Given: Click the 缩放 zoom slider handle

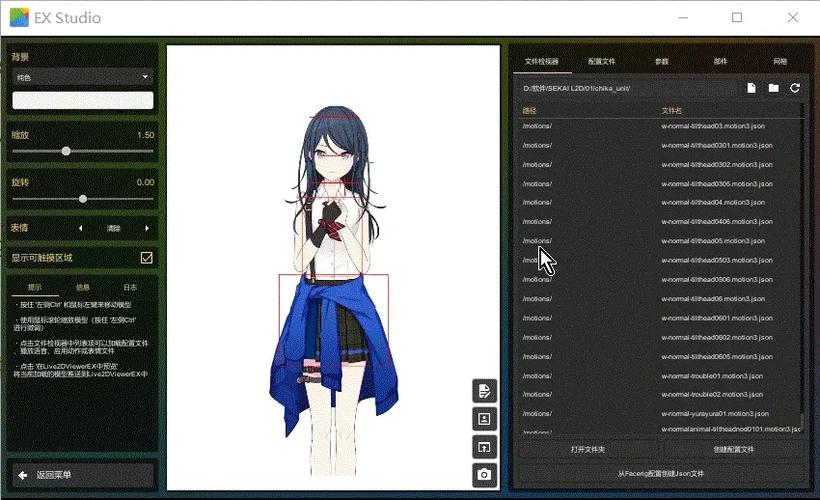Looking at the screenshot, I should [66, 151].
